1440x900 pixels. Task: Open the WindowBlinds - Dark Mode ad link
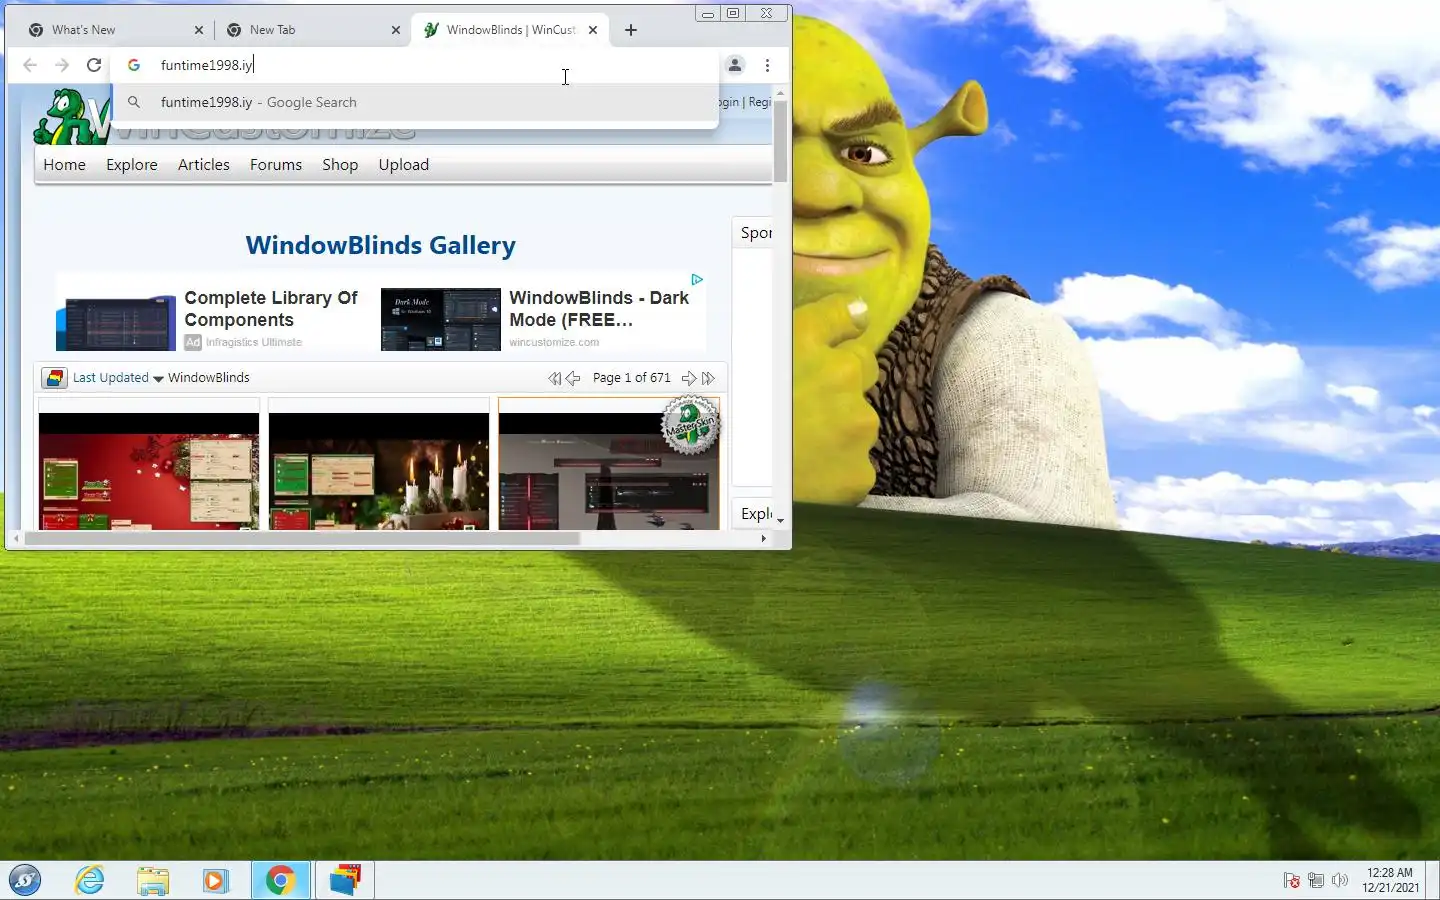pyautogui.click(x=599, y=309)
